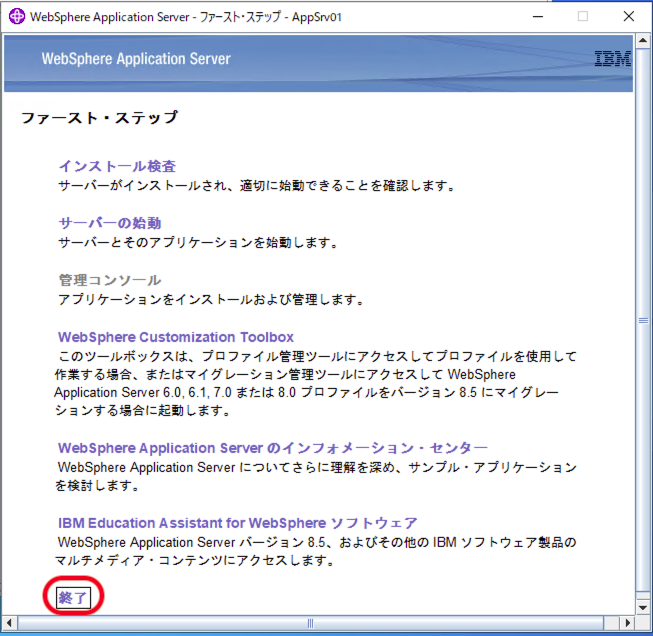Viewport: 653px width, 636px height.
Task: Click the WebSphere globe icon in title bar
Action: pos(17,17)
